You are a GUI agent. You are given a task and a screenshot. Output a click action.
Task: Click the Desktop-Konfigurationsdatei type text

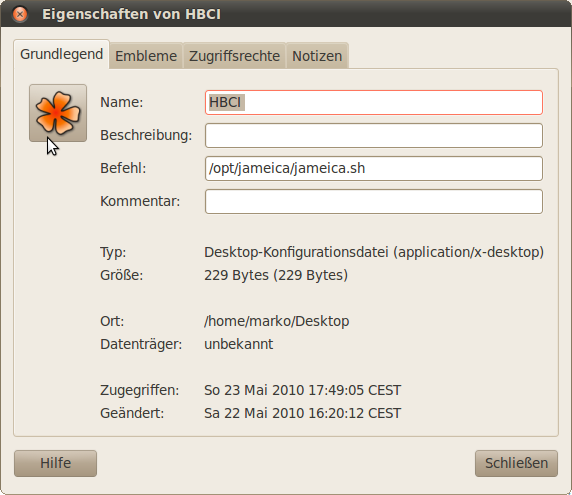coord(374,252)
